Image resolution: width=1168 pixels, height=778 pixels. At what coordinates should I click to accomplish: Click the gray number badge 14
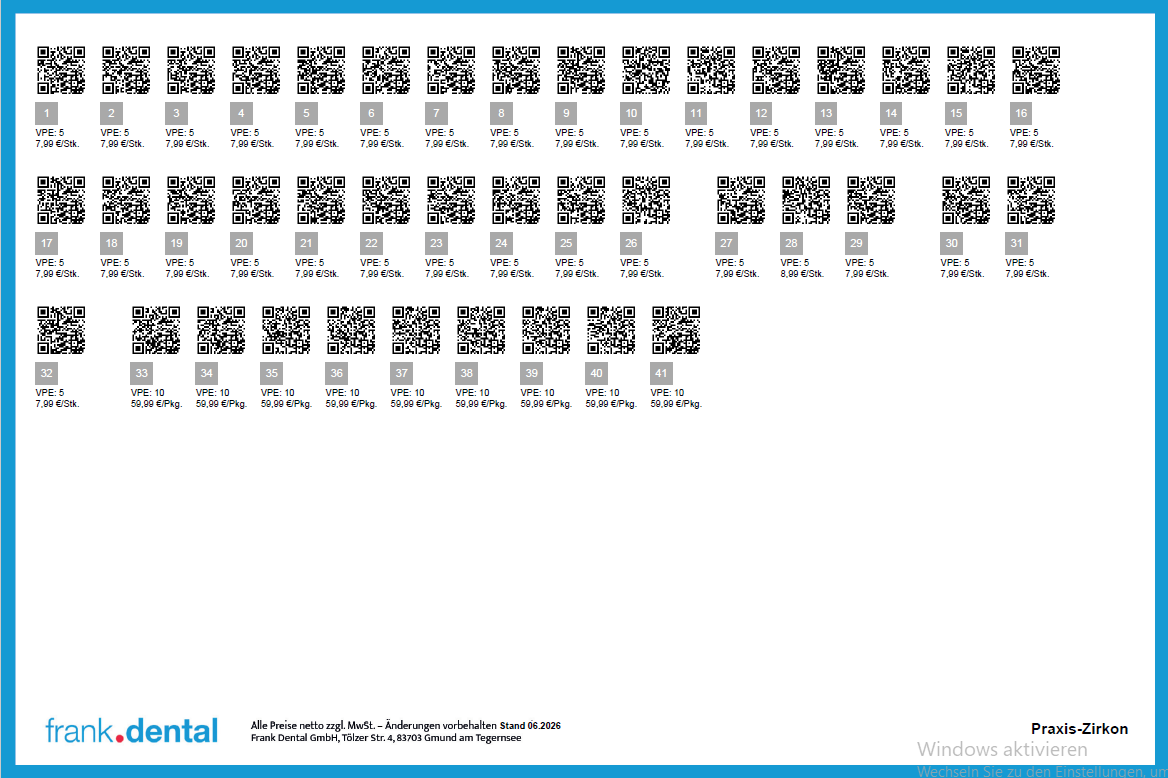[891, 113]
